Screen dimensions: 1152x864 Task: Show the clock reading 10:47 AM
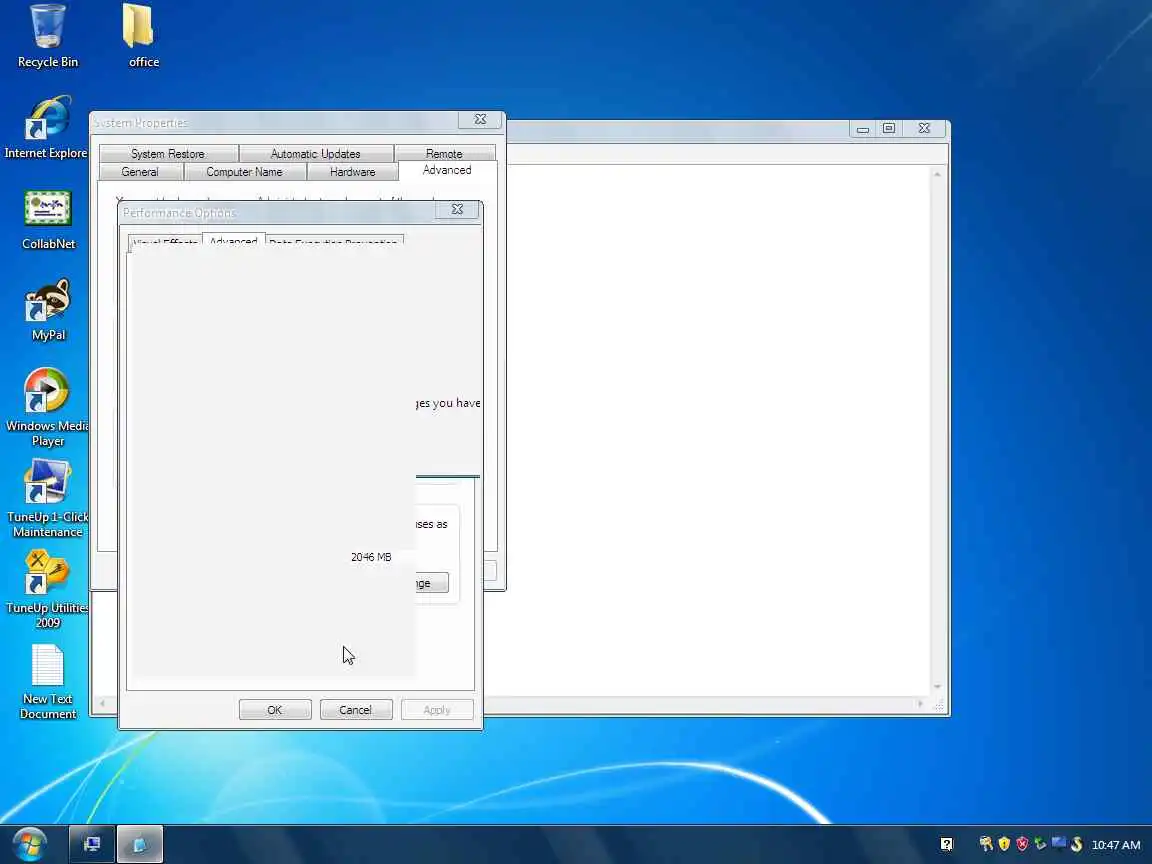coord(1115,845)
